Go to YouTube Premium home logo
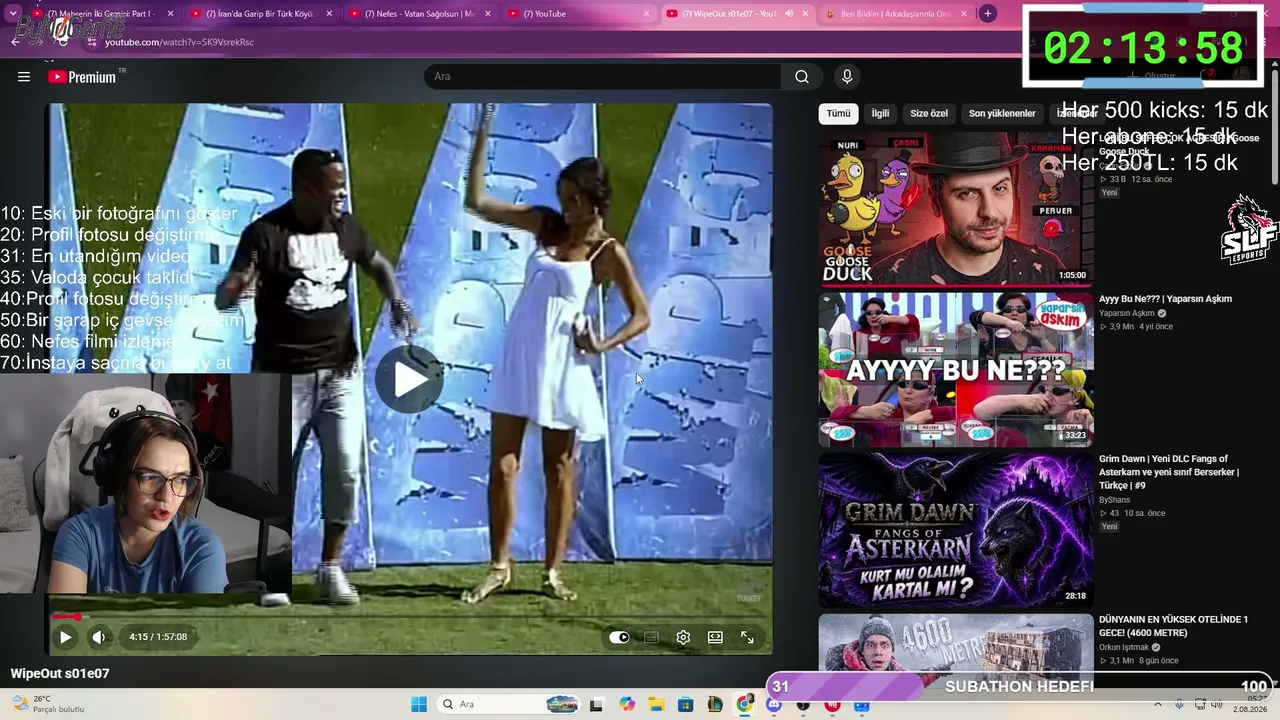Image resolution: width=1280 pixels, height=720 pixels. 82,77
